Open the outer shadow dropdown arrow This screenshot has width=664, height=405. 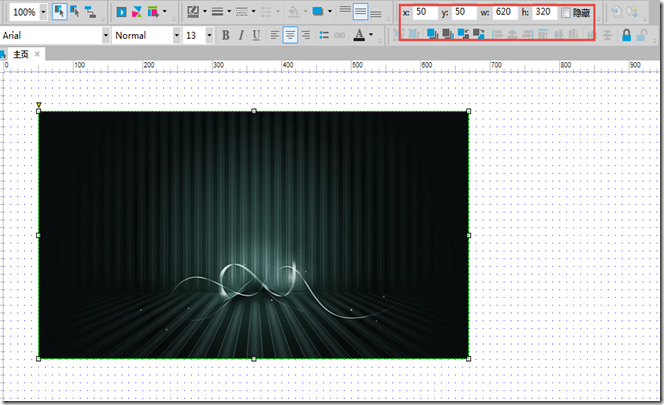point(329,11)
